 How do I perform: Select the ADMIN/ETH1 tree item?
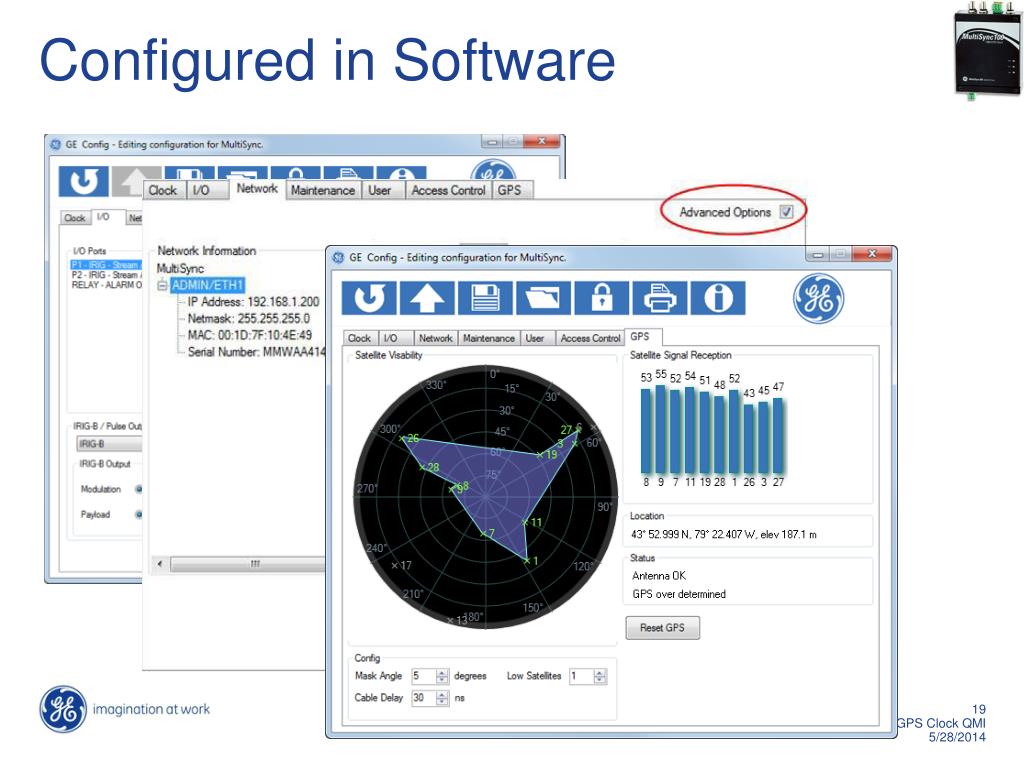pos(207,285)
